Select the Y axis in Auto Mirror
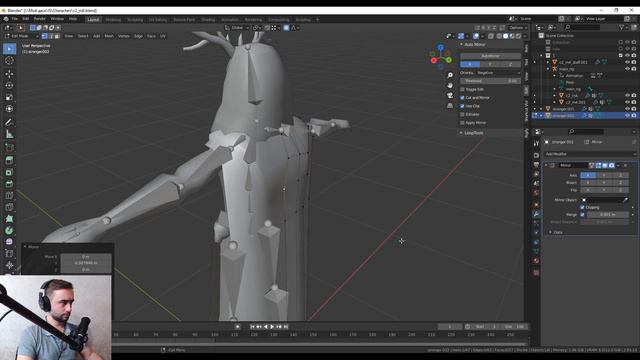Image resolution: width=640 pixels, height=360 pixels. coord(490,64)
